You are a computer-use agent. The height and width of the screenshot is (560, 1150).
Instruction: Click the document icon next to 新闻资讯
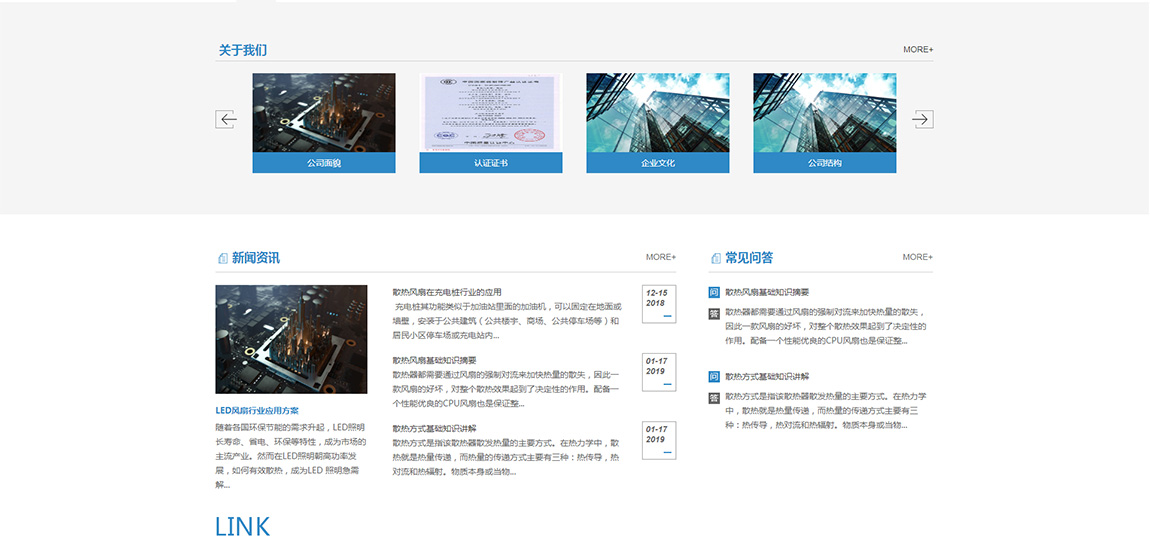point(223,258)
